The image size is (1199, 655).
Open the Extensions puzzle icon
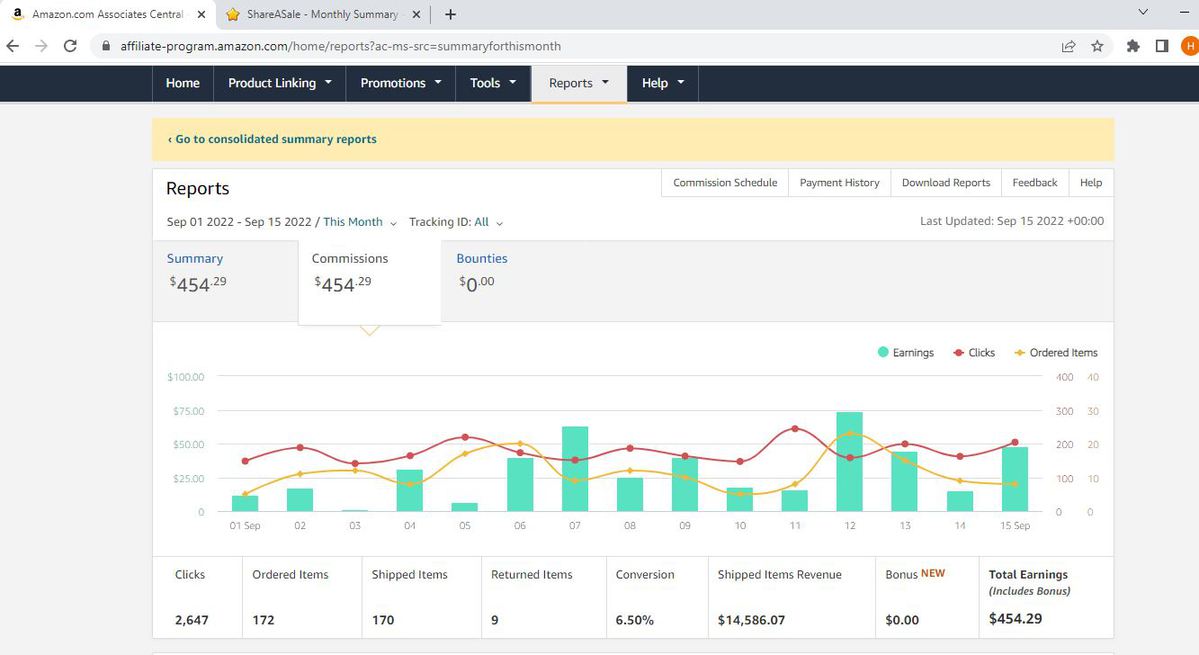click(1133, 46)
